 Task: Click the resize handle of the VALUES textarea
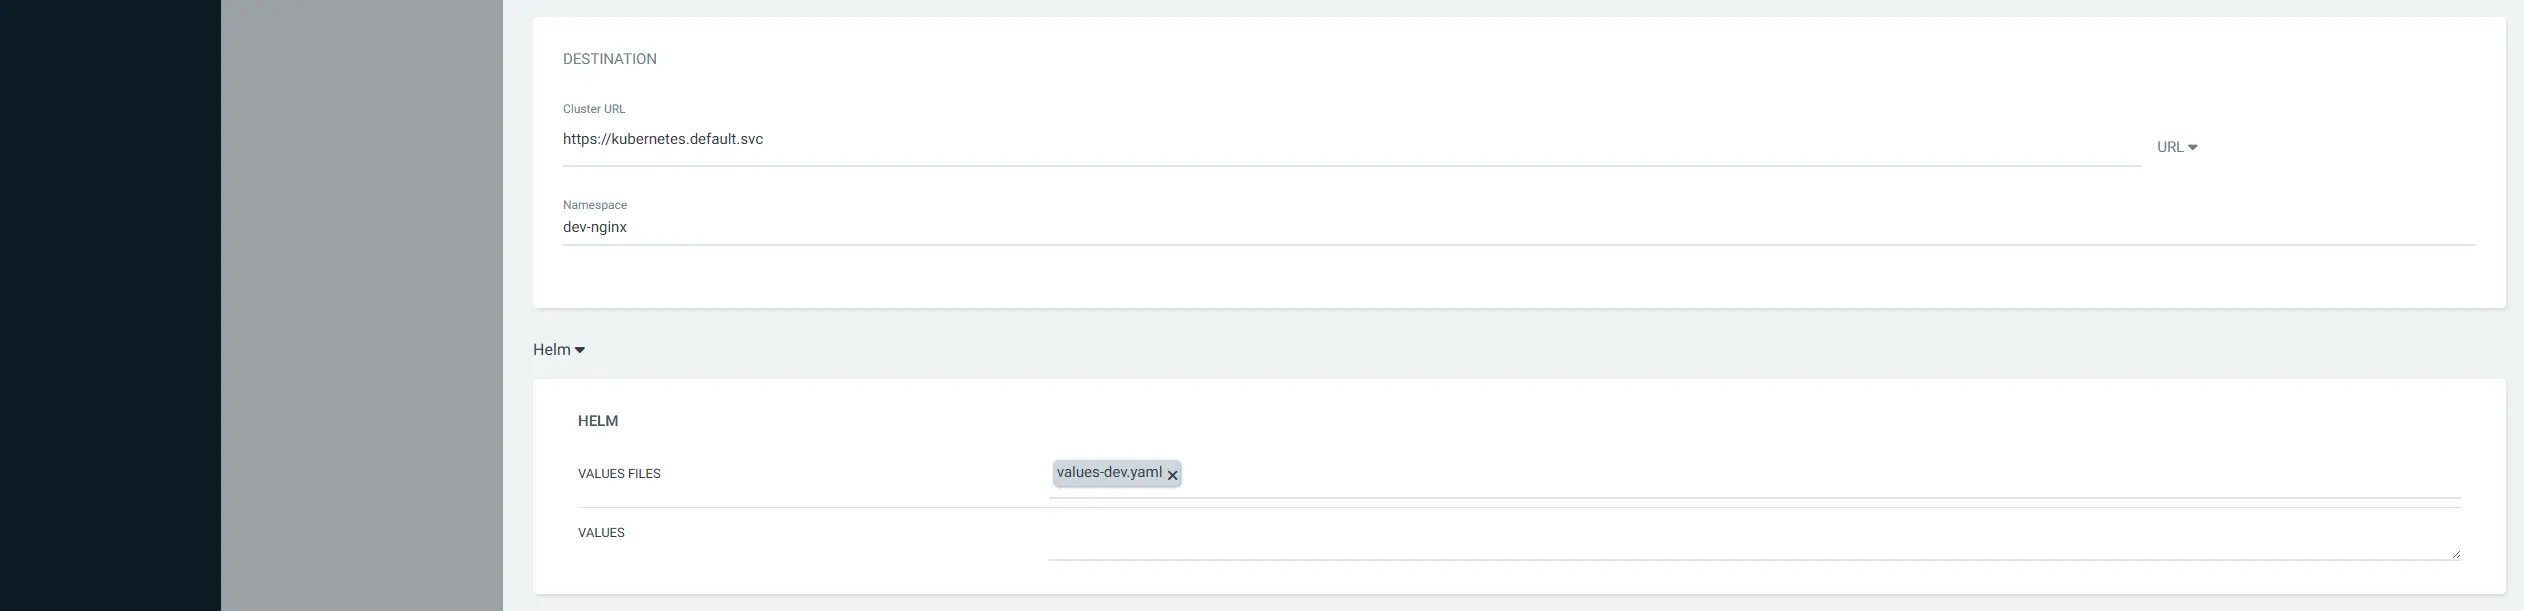(x=2456, y=555)
